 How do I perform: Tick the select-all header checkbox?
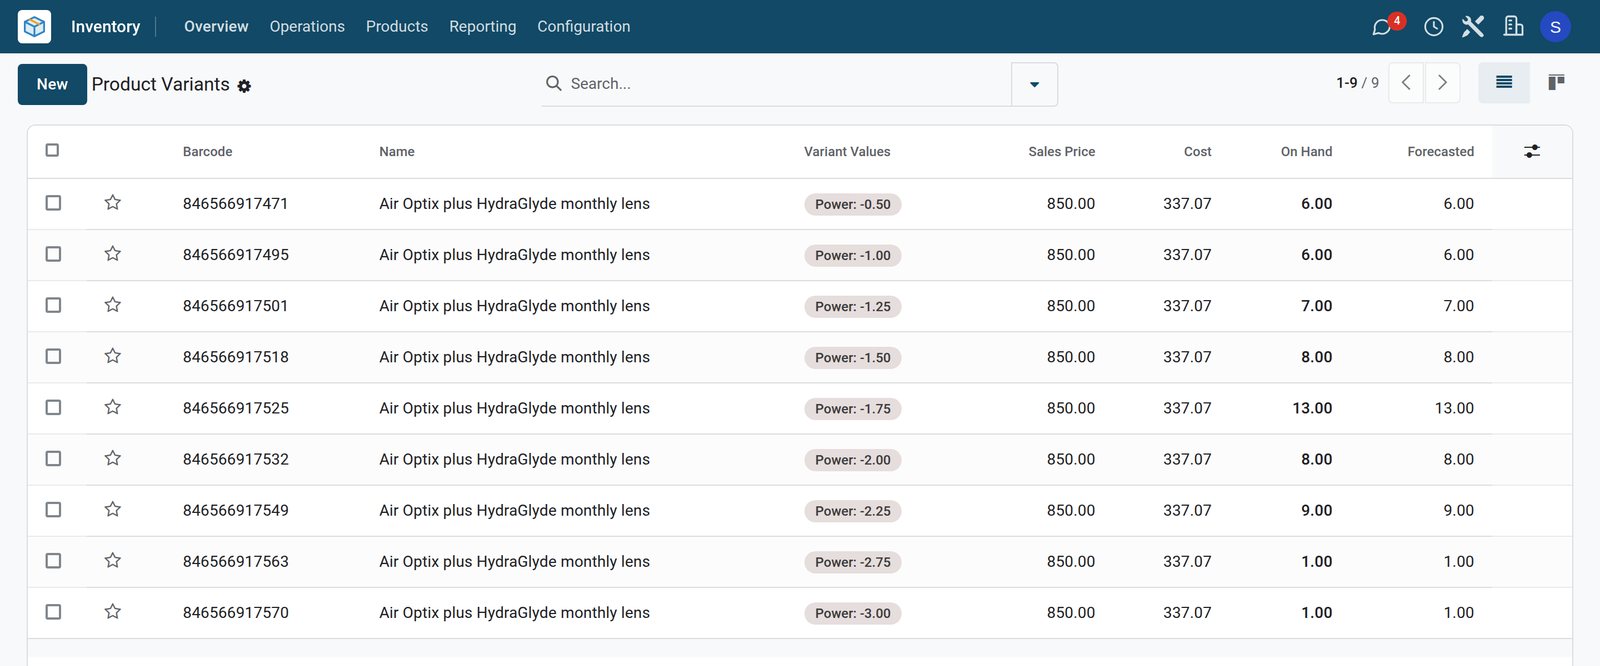(x=53, y=150)
